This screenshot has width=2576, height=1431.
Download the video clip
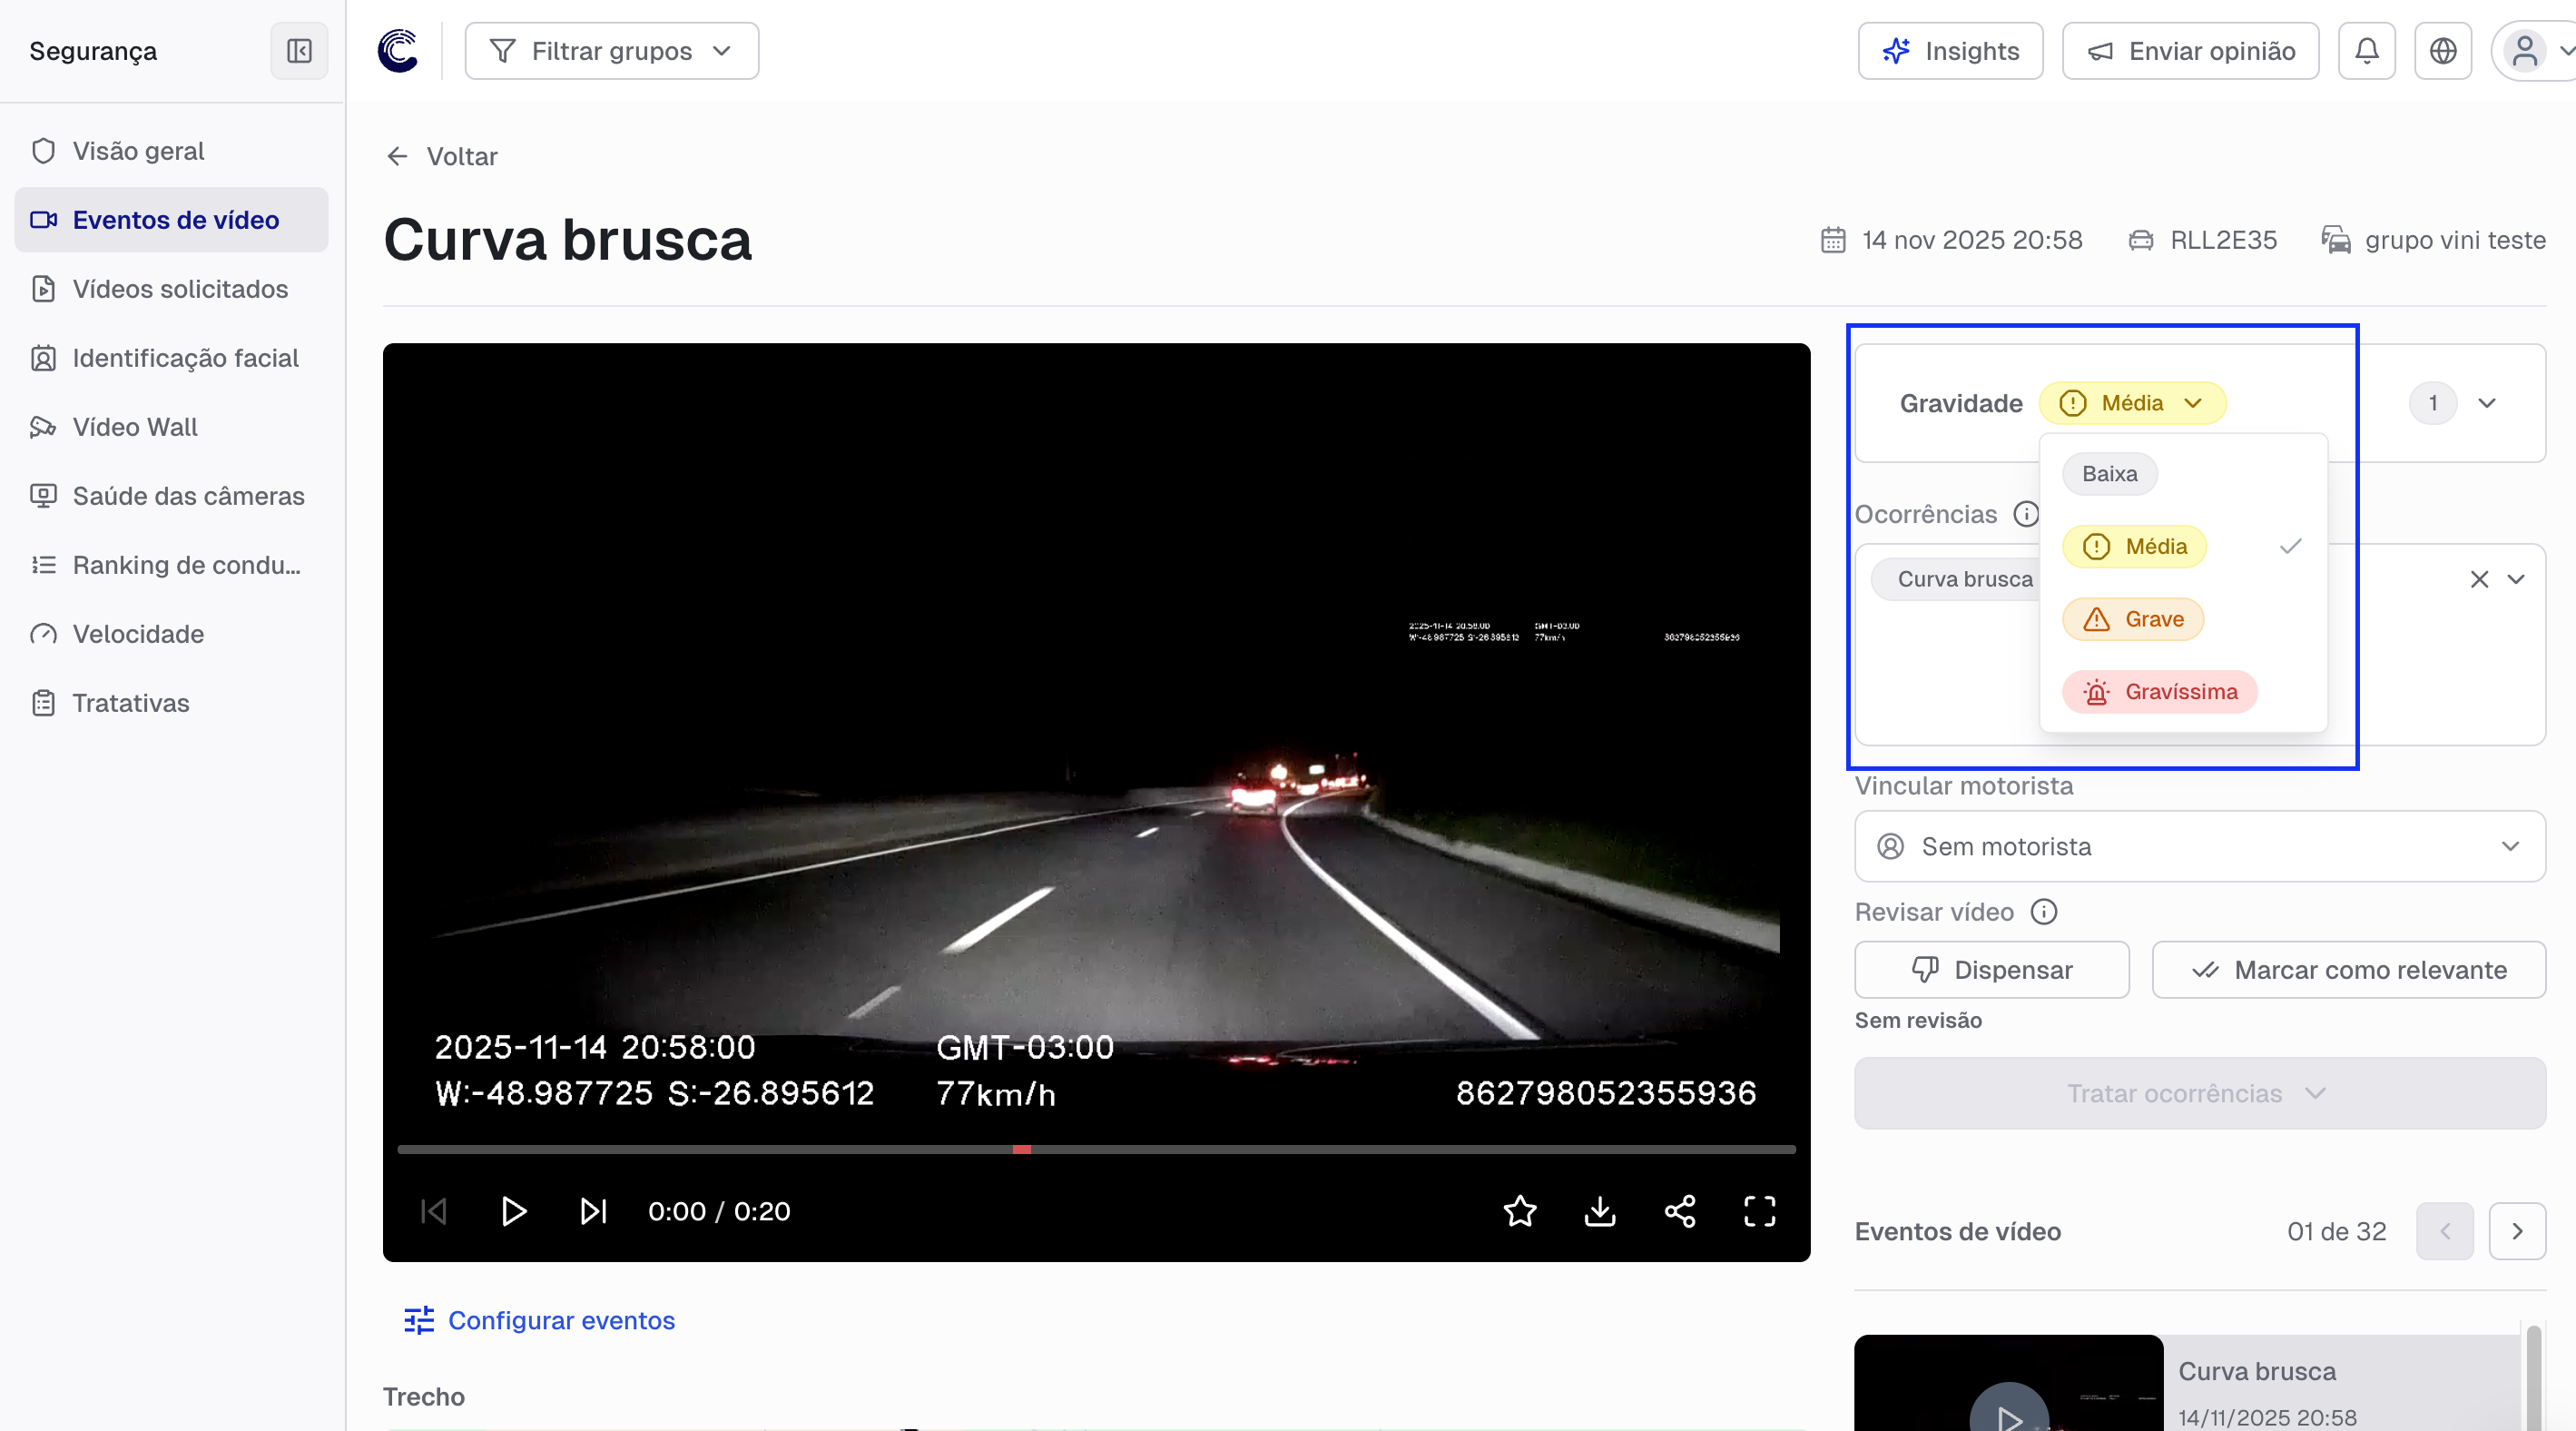coord(1599,1211)
